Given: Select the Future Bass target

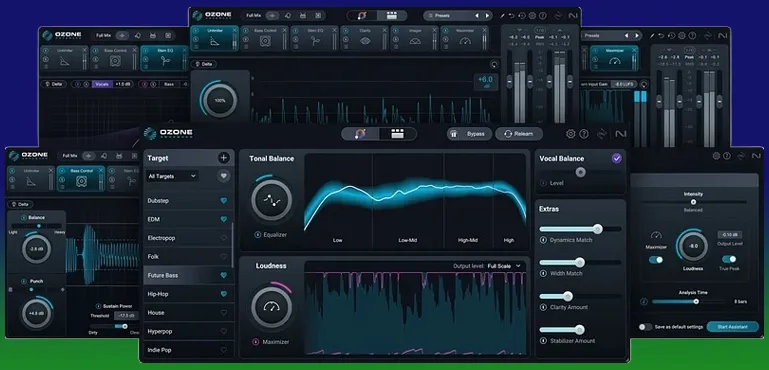Looking at the screenshot, I should 188,275.
